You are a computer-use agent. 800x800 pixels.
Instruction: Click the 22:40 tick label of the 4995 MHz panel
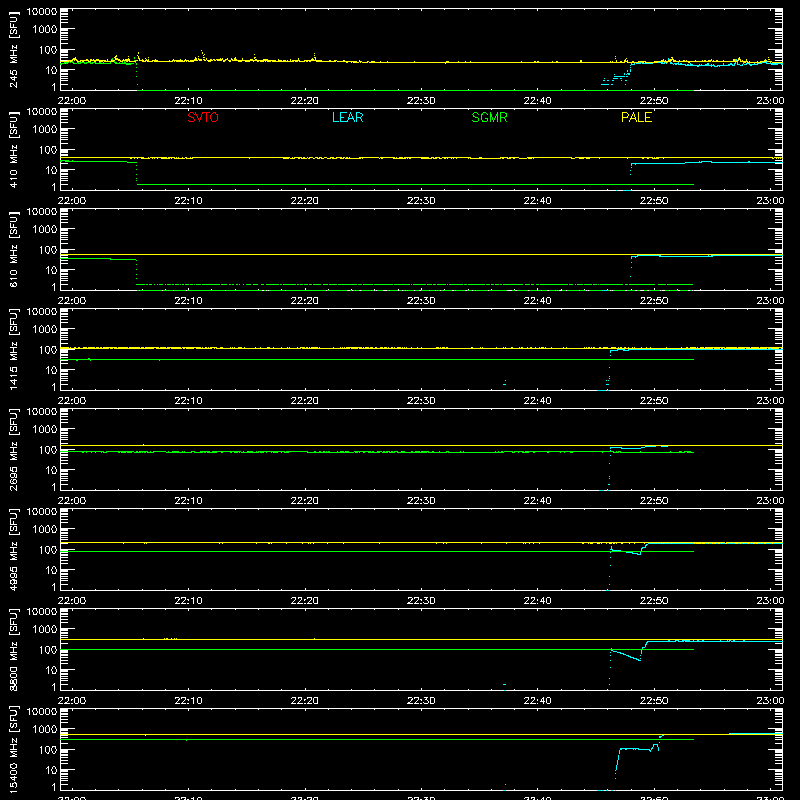pyautogui.click(x=537, y=601)
